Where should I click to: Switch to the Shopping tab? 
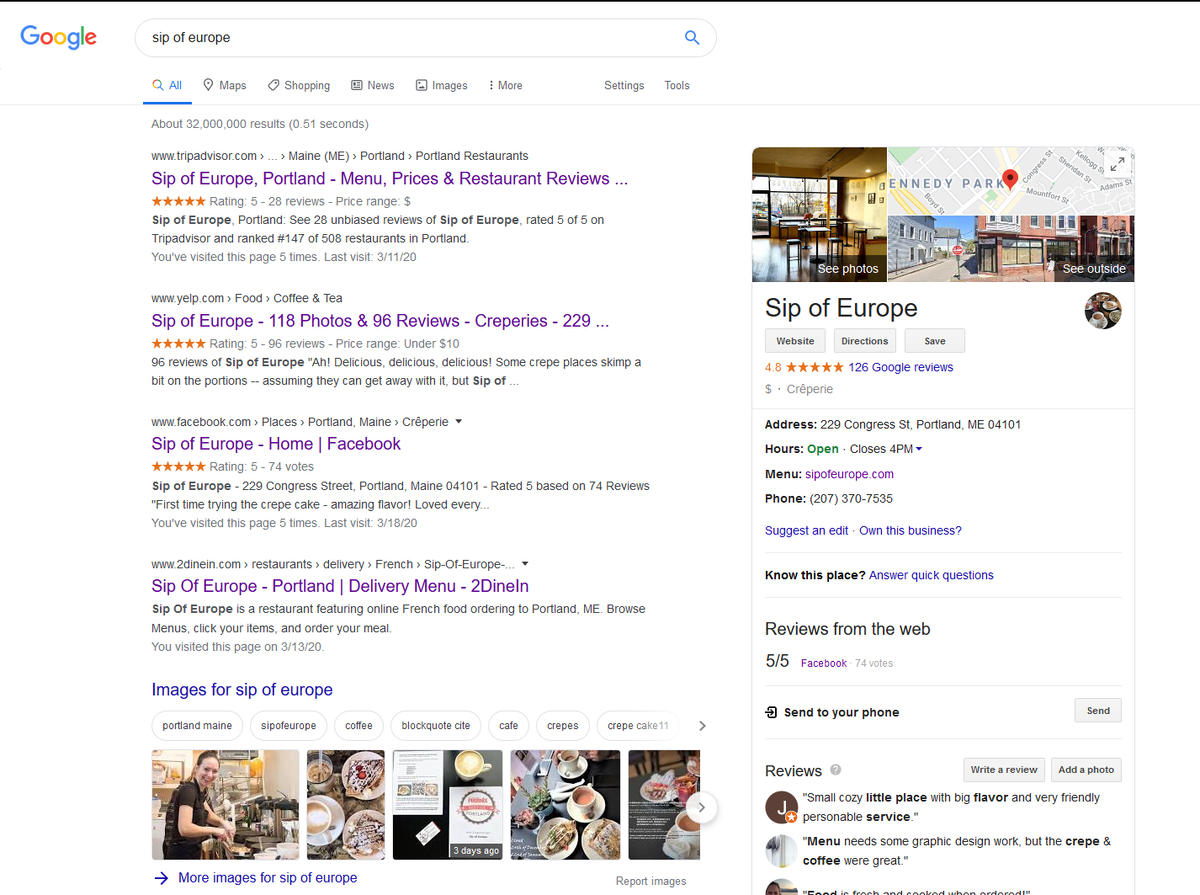[298, 85]
